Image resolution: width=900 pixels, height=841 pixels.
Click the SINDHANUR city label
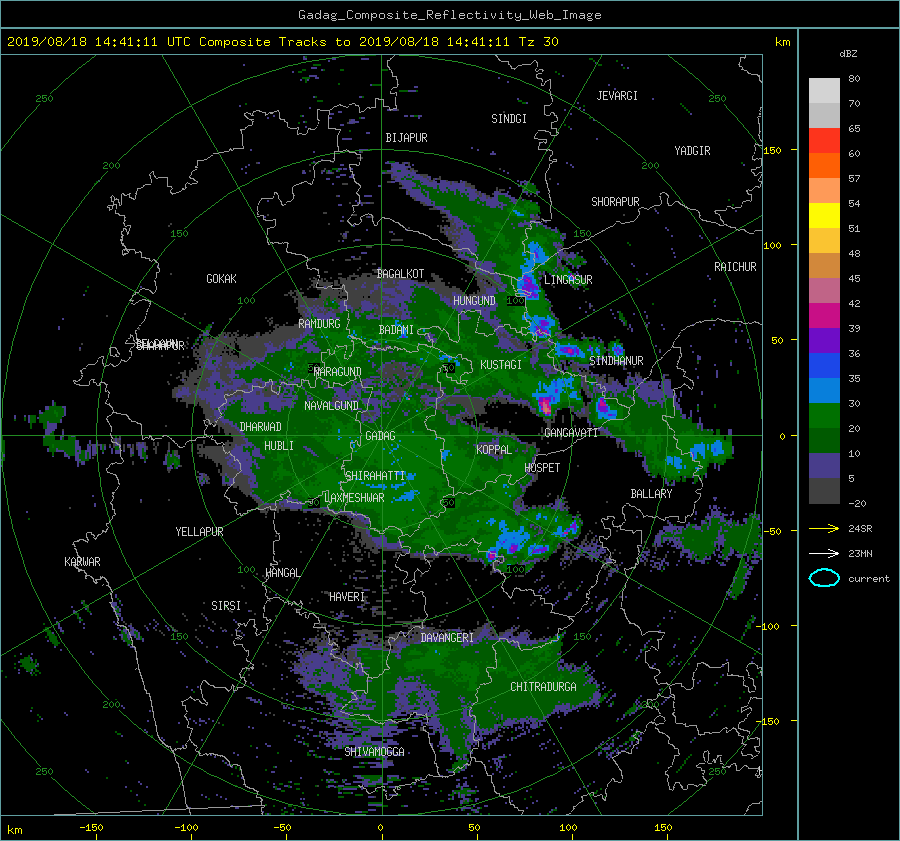[x=616, y=361]
